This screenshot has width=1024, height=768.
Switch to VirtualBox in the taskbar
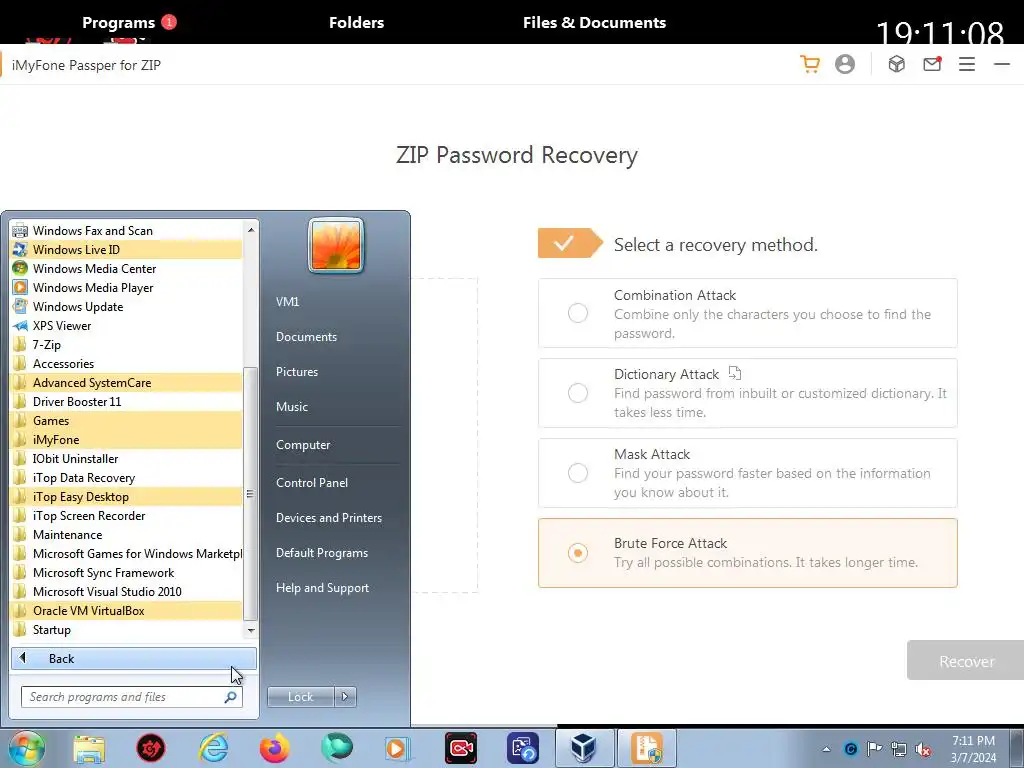(584, 748)
